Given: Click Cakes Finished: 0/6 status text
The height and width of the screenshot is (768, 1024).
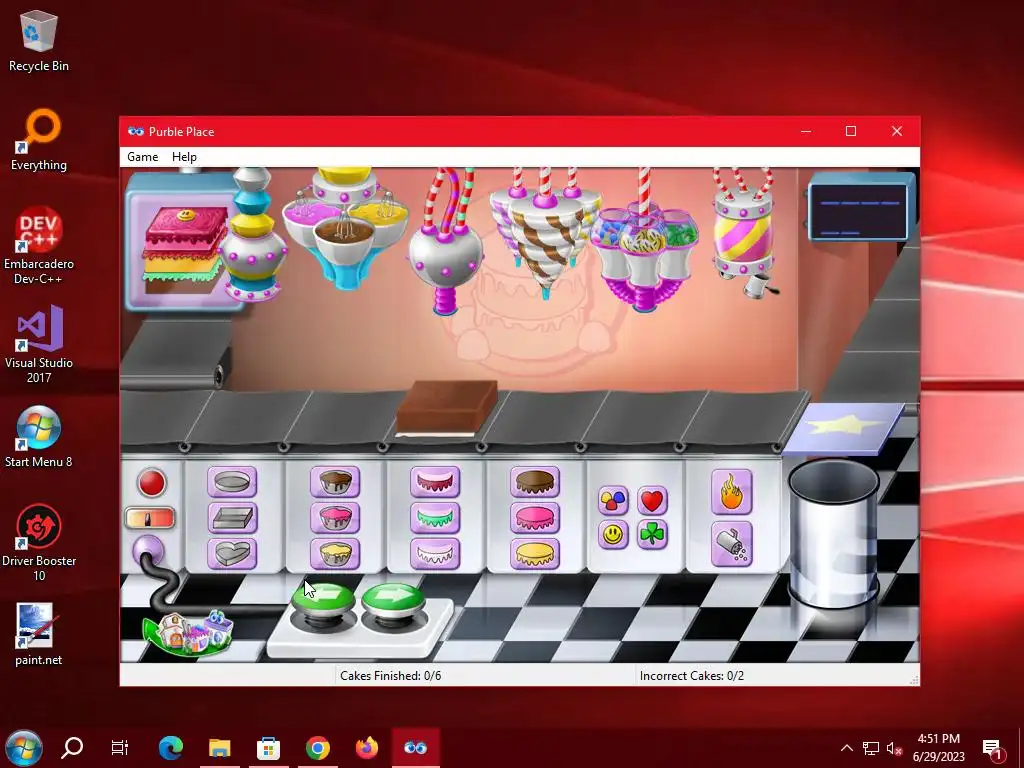Looking at the screenshot, I should coord(391,676).
